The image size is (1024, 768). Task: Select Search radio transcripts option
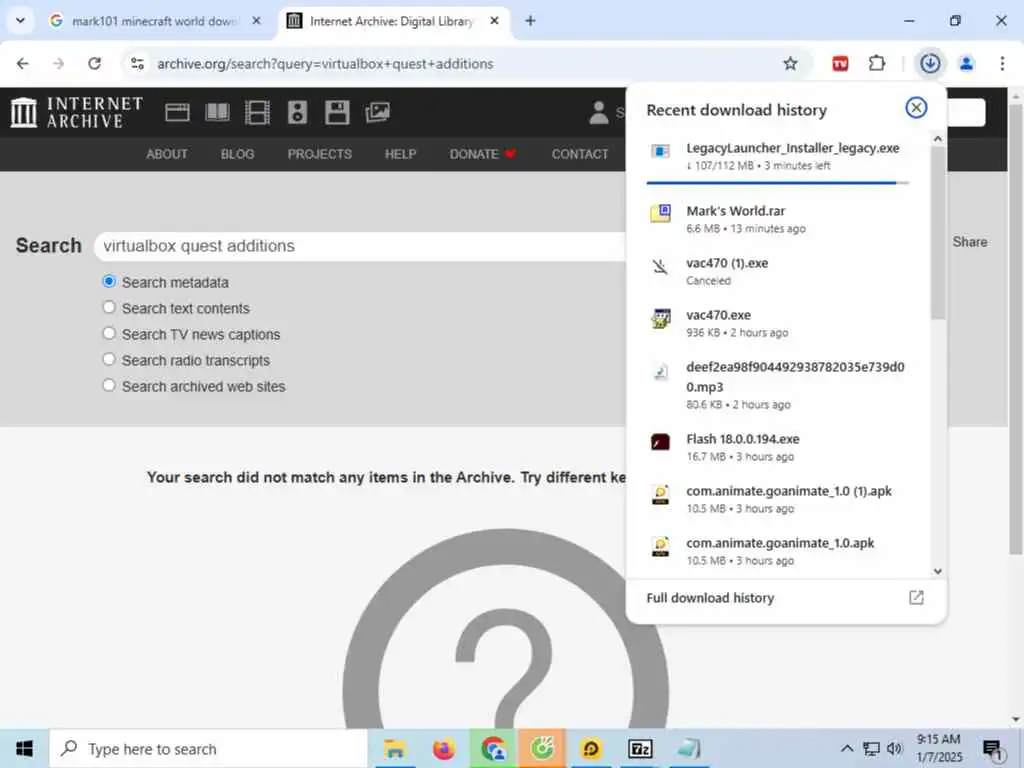109,360
